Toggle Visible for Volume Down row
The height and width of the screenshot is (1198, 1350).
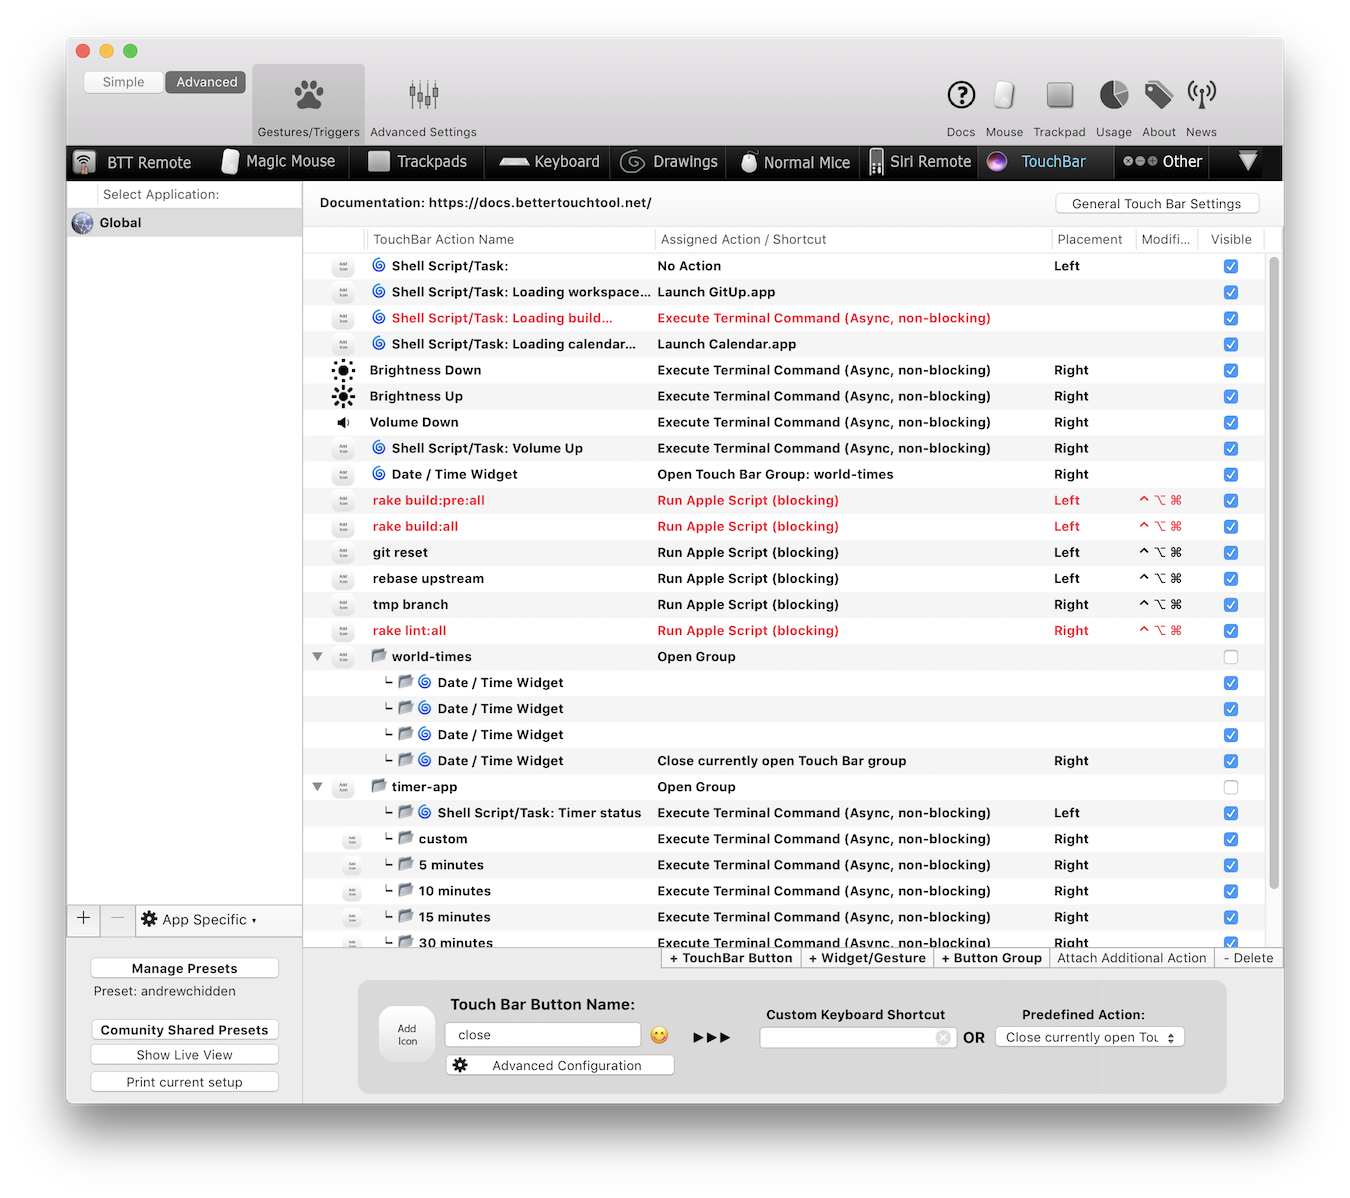[x=1231, y=422]
